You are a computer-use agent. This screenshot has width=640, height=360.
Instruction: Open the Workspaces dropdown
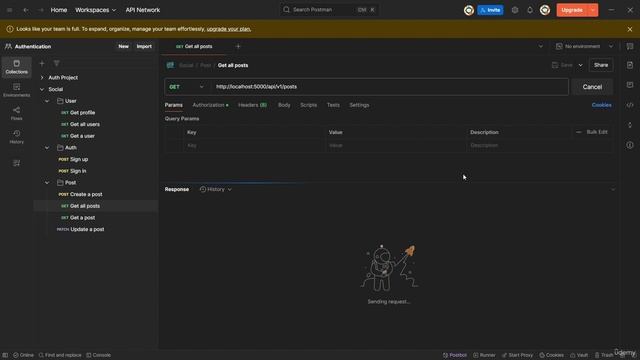95,10
